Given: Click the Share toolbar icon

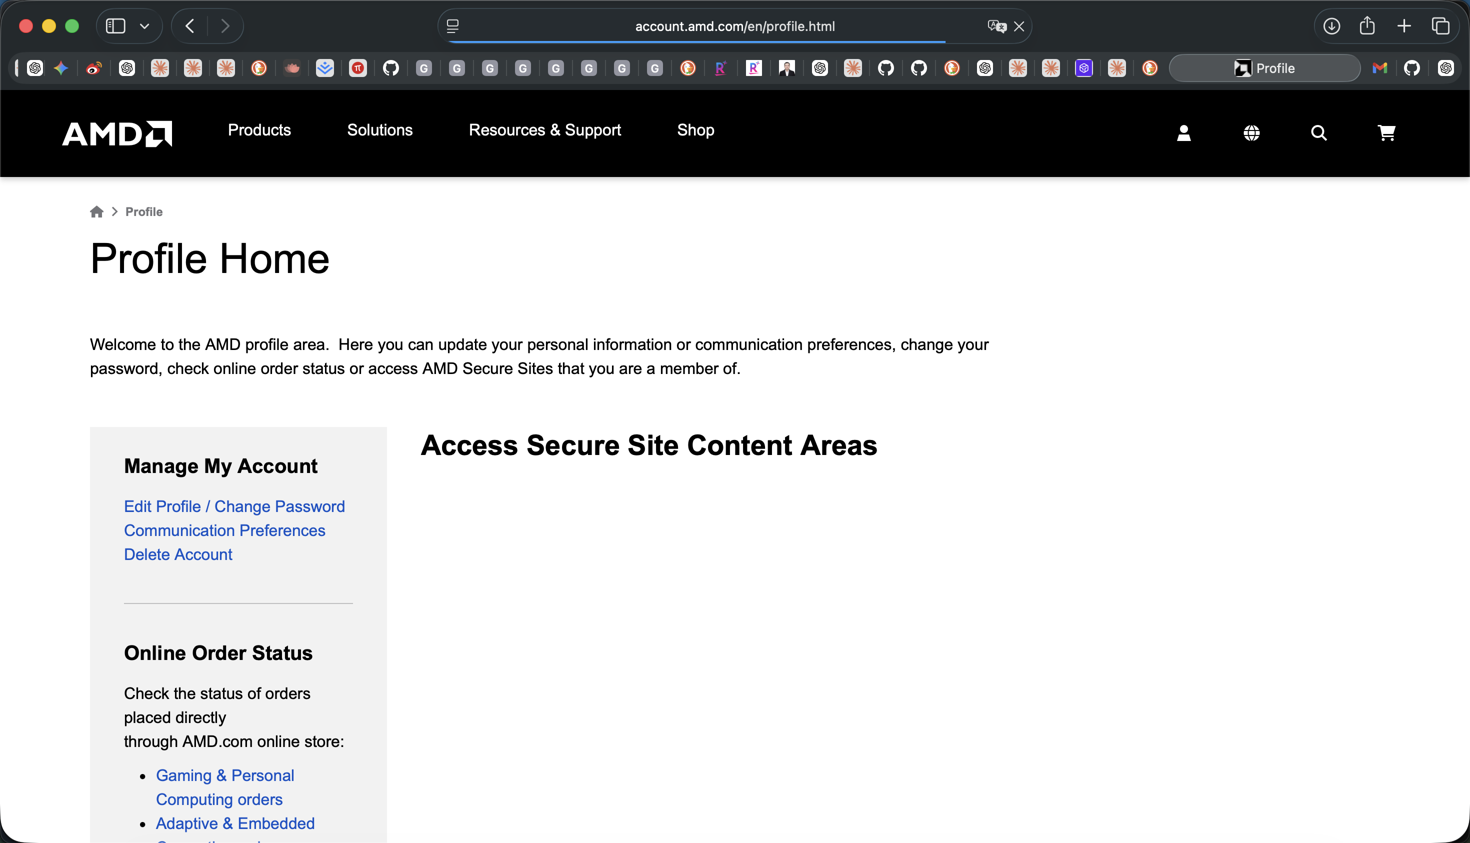Looking at the screenshot, I should coord(1367,26).
